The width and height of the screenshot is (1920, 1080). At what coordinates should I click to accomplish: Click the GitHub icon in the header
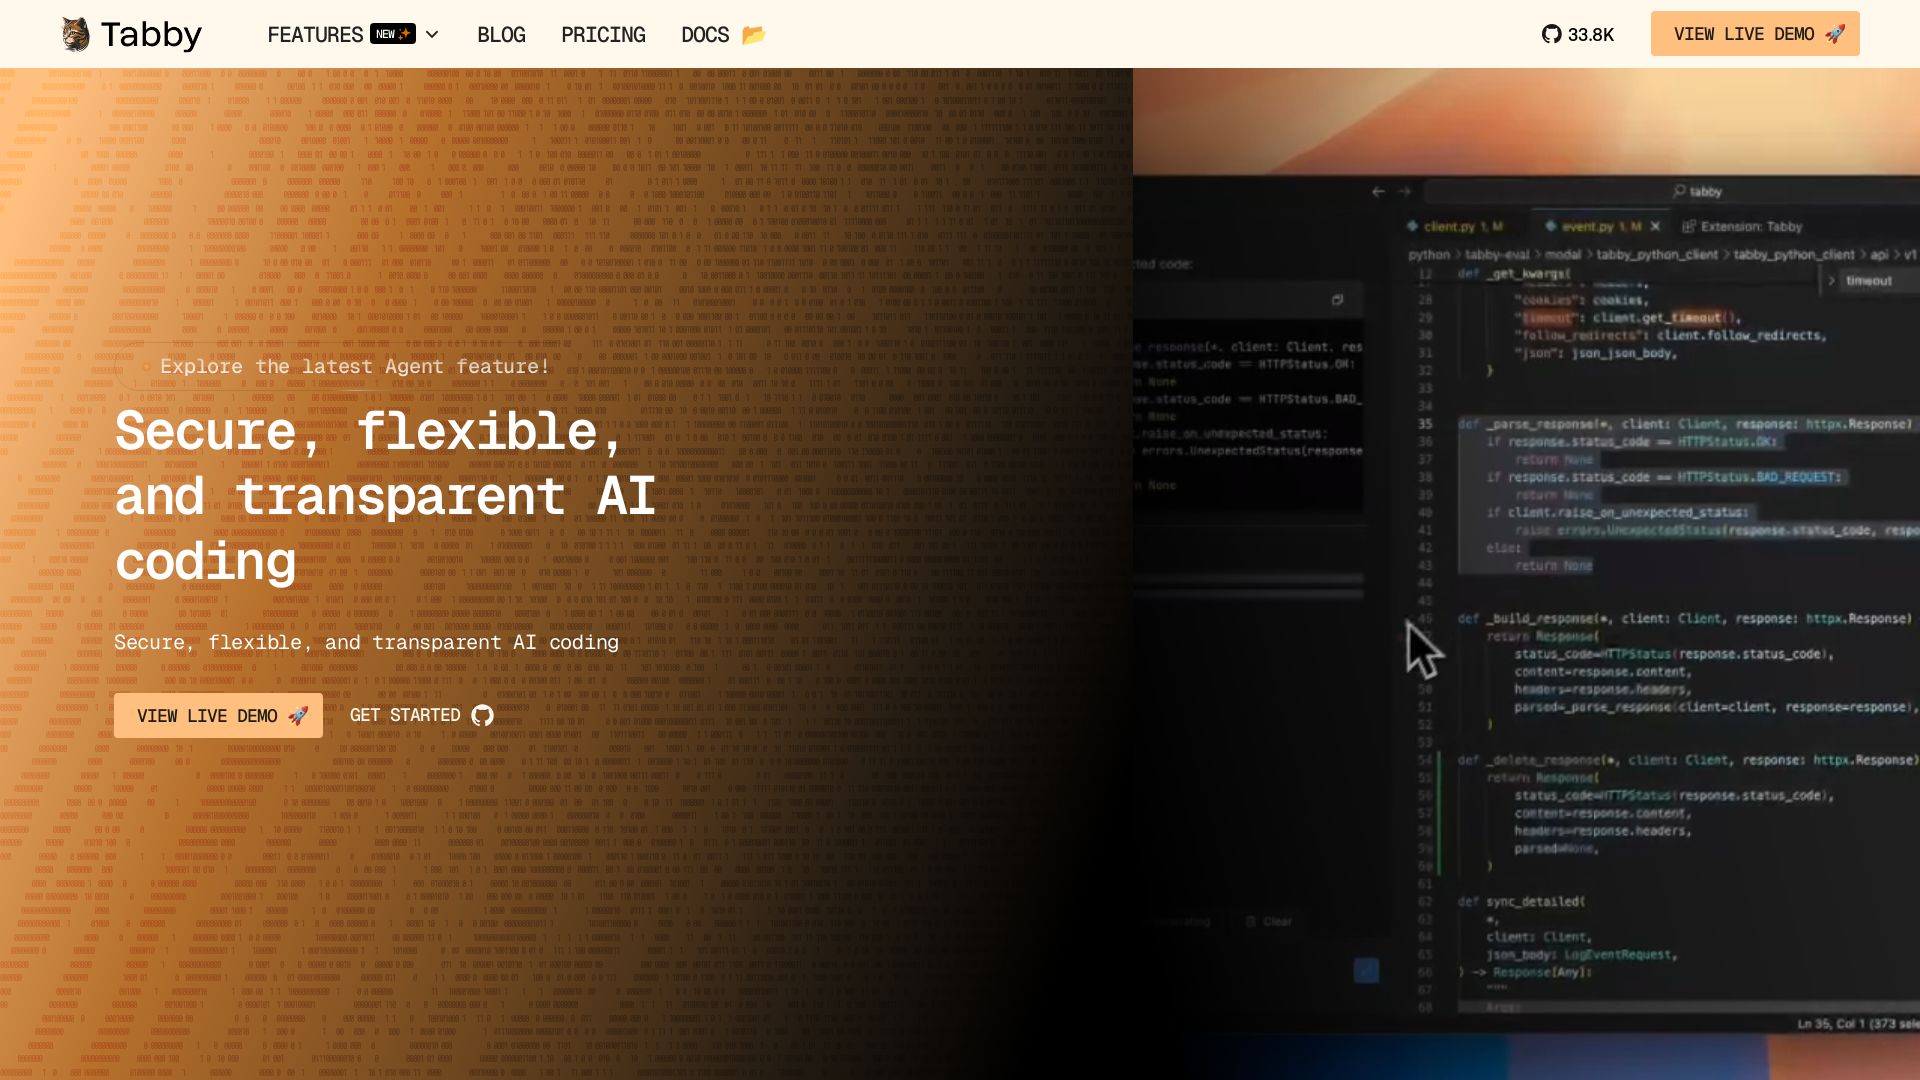click(x=1551, y=34)
